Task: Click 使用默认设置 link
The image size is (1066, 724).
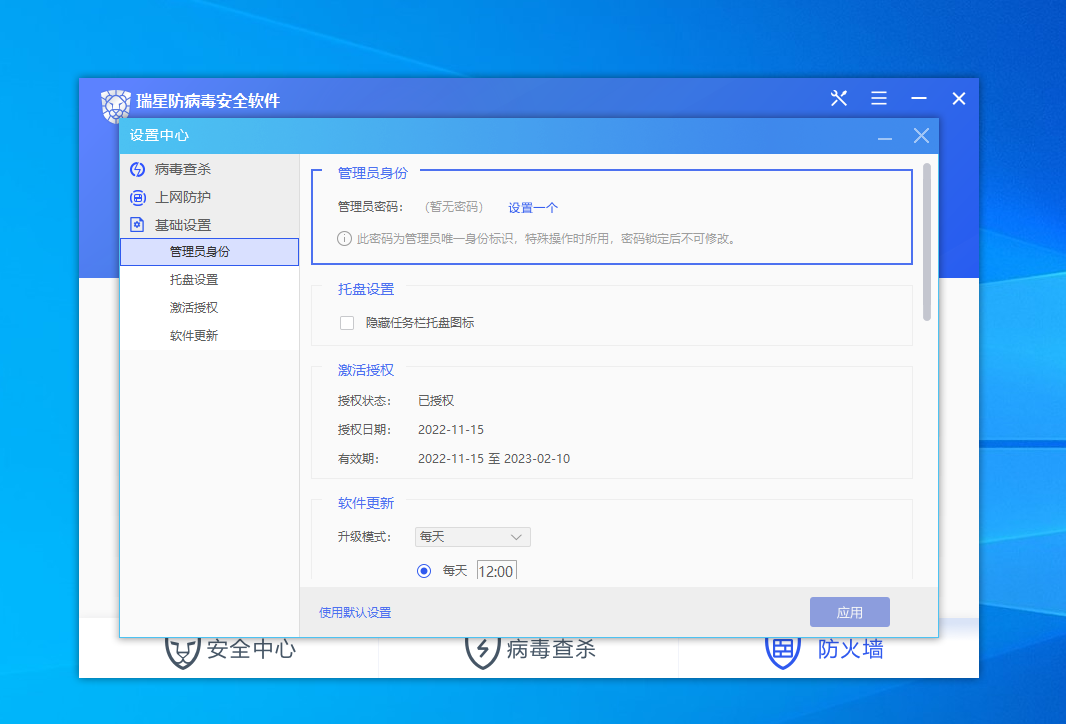Action: pyautogui.click(x=355, y=613)
